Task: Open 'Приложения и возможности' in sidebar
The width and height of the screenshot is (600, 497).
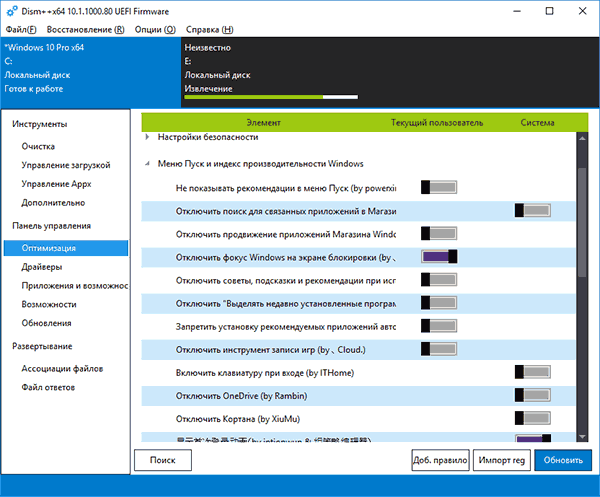Action: tap(75, 285)
